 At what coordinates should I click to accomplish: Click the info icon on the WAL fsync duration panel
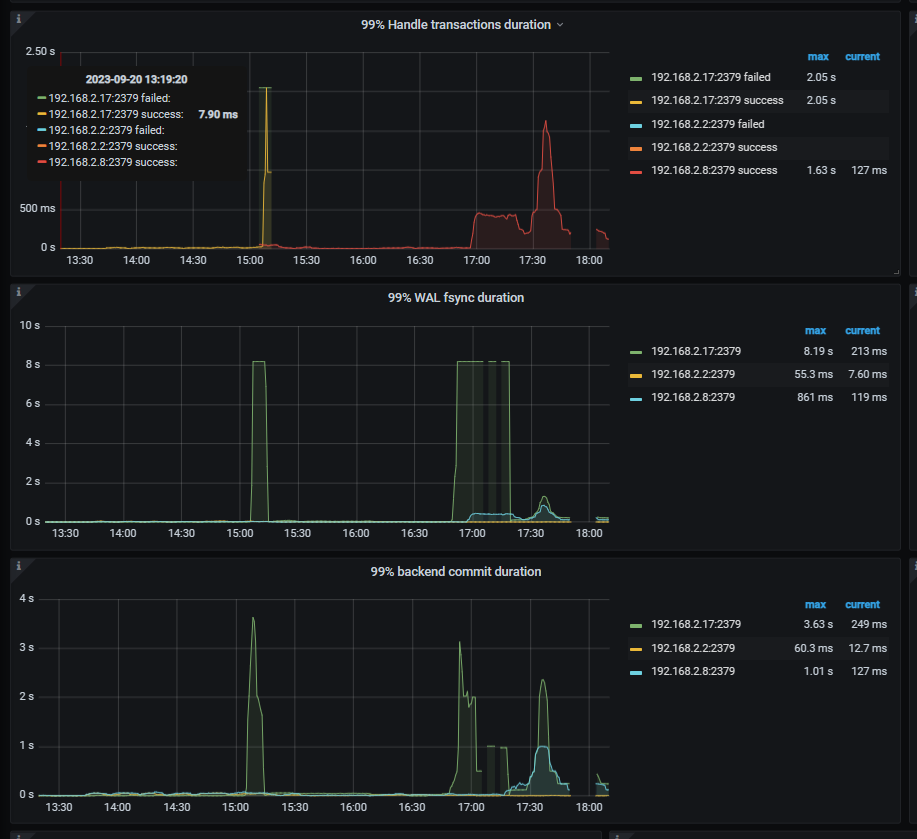click(x=18, y=290)
